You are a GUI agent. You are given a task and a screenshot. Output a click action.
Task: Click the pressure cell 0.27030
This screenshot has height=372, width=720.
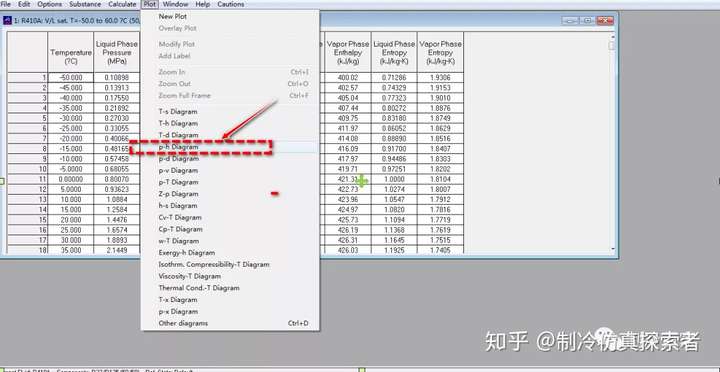117,118
